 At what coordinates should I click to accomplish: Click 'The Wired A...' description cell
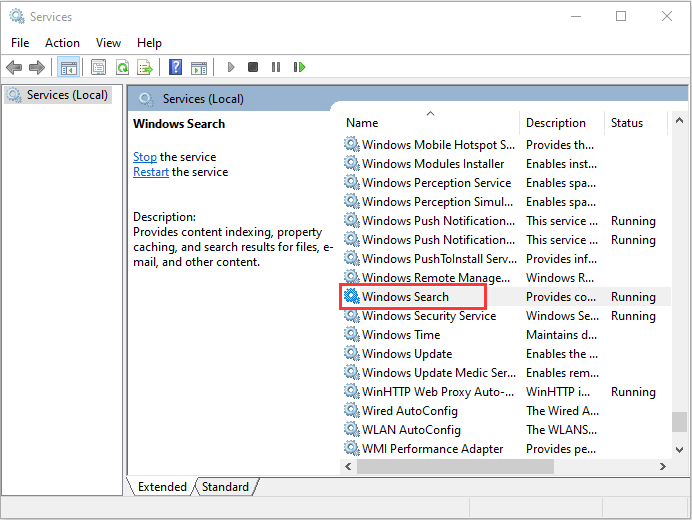point(562,411)
